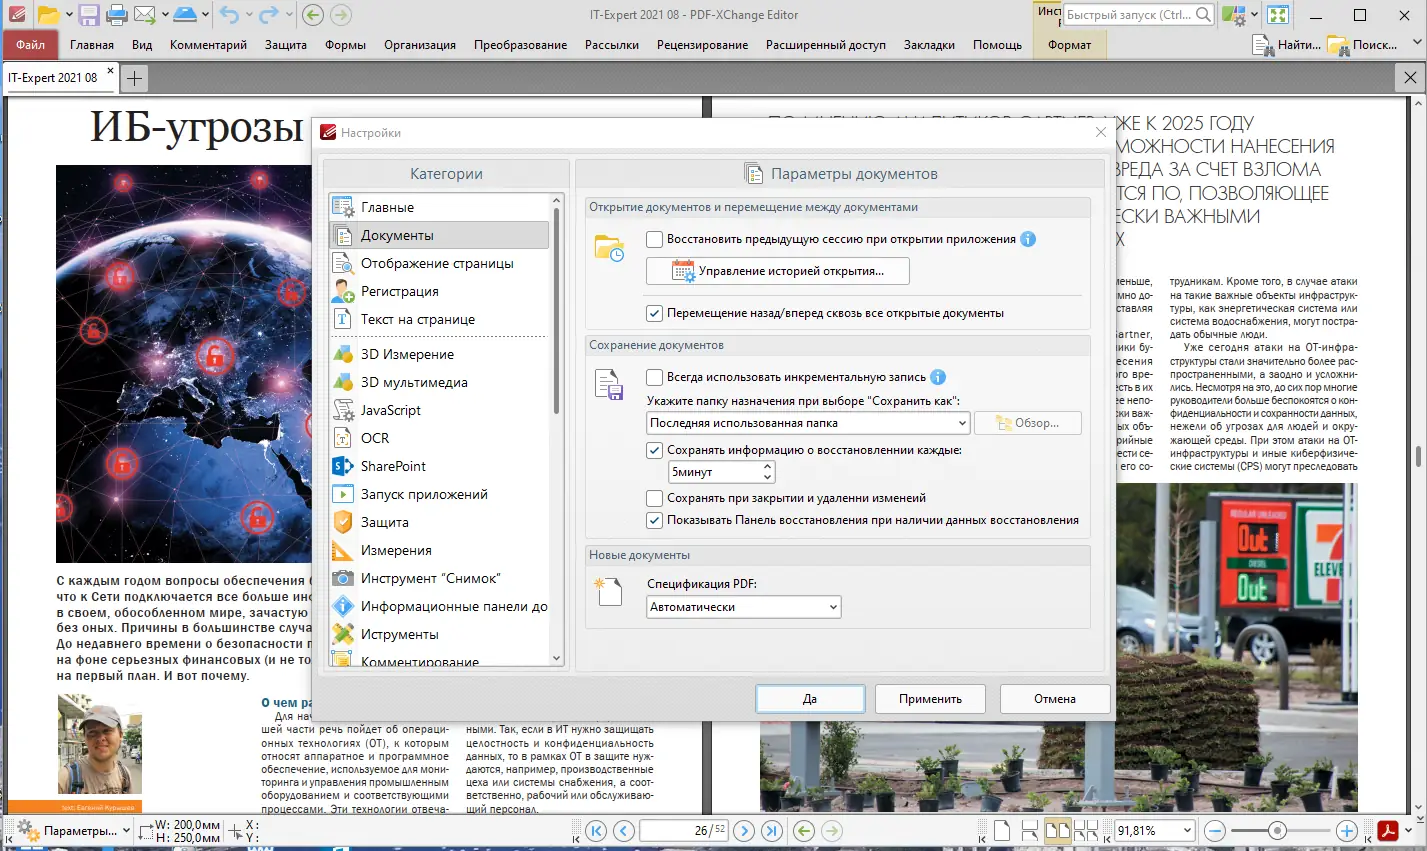Viewport: 1427px width, 851px height.
Task: Toggle 'Сохранять информацию о восстановлении' checkbox
Action: (654, 450)
